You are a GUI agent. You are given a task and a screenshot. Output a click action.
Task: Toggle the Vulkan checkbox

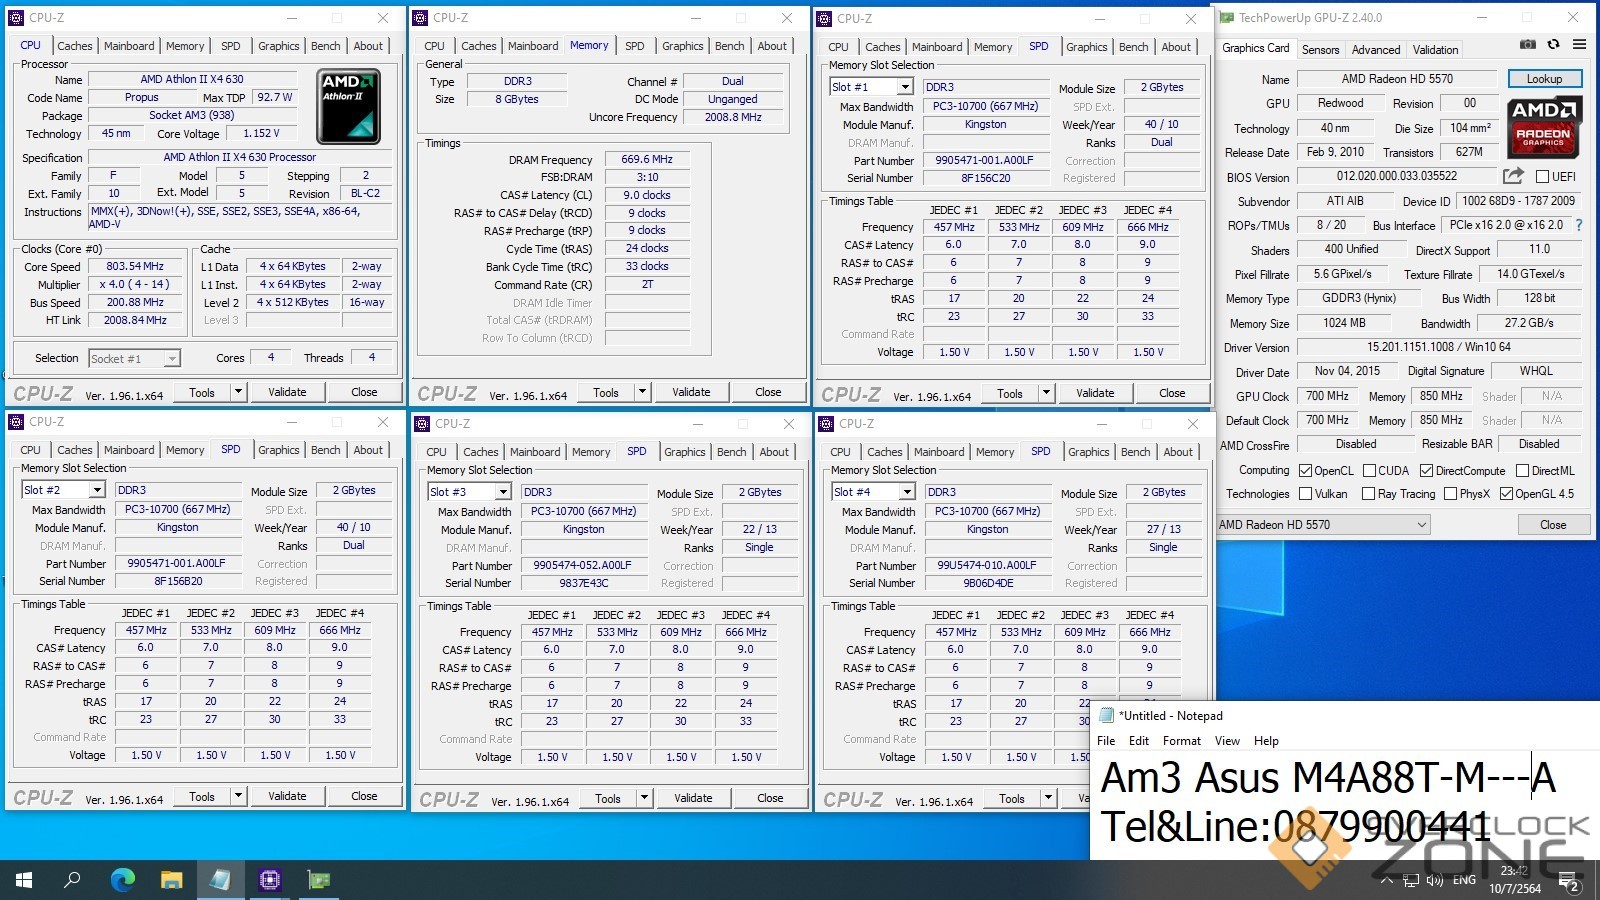[x=1305, y=494]
